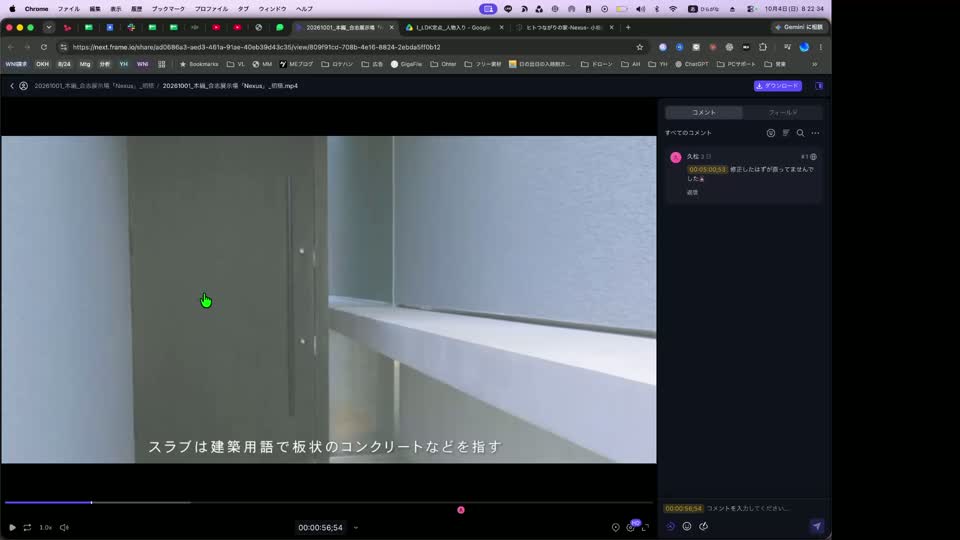Open Chrome extensions puzzle icon
Viewport: 960px width, 540px height.
(x=763, y=47)
